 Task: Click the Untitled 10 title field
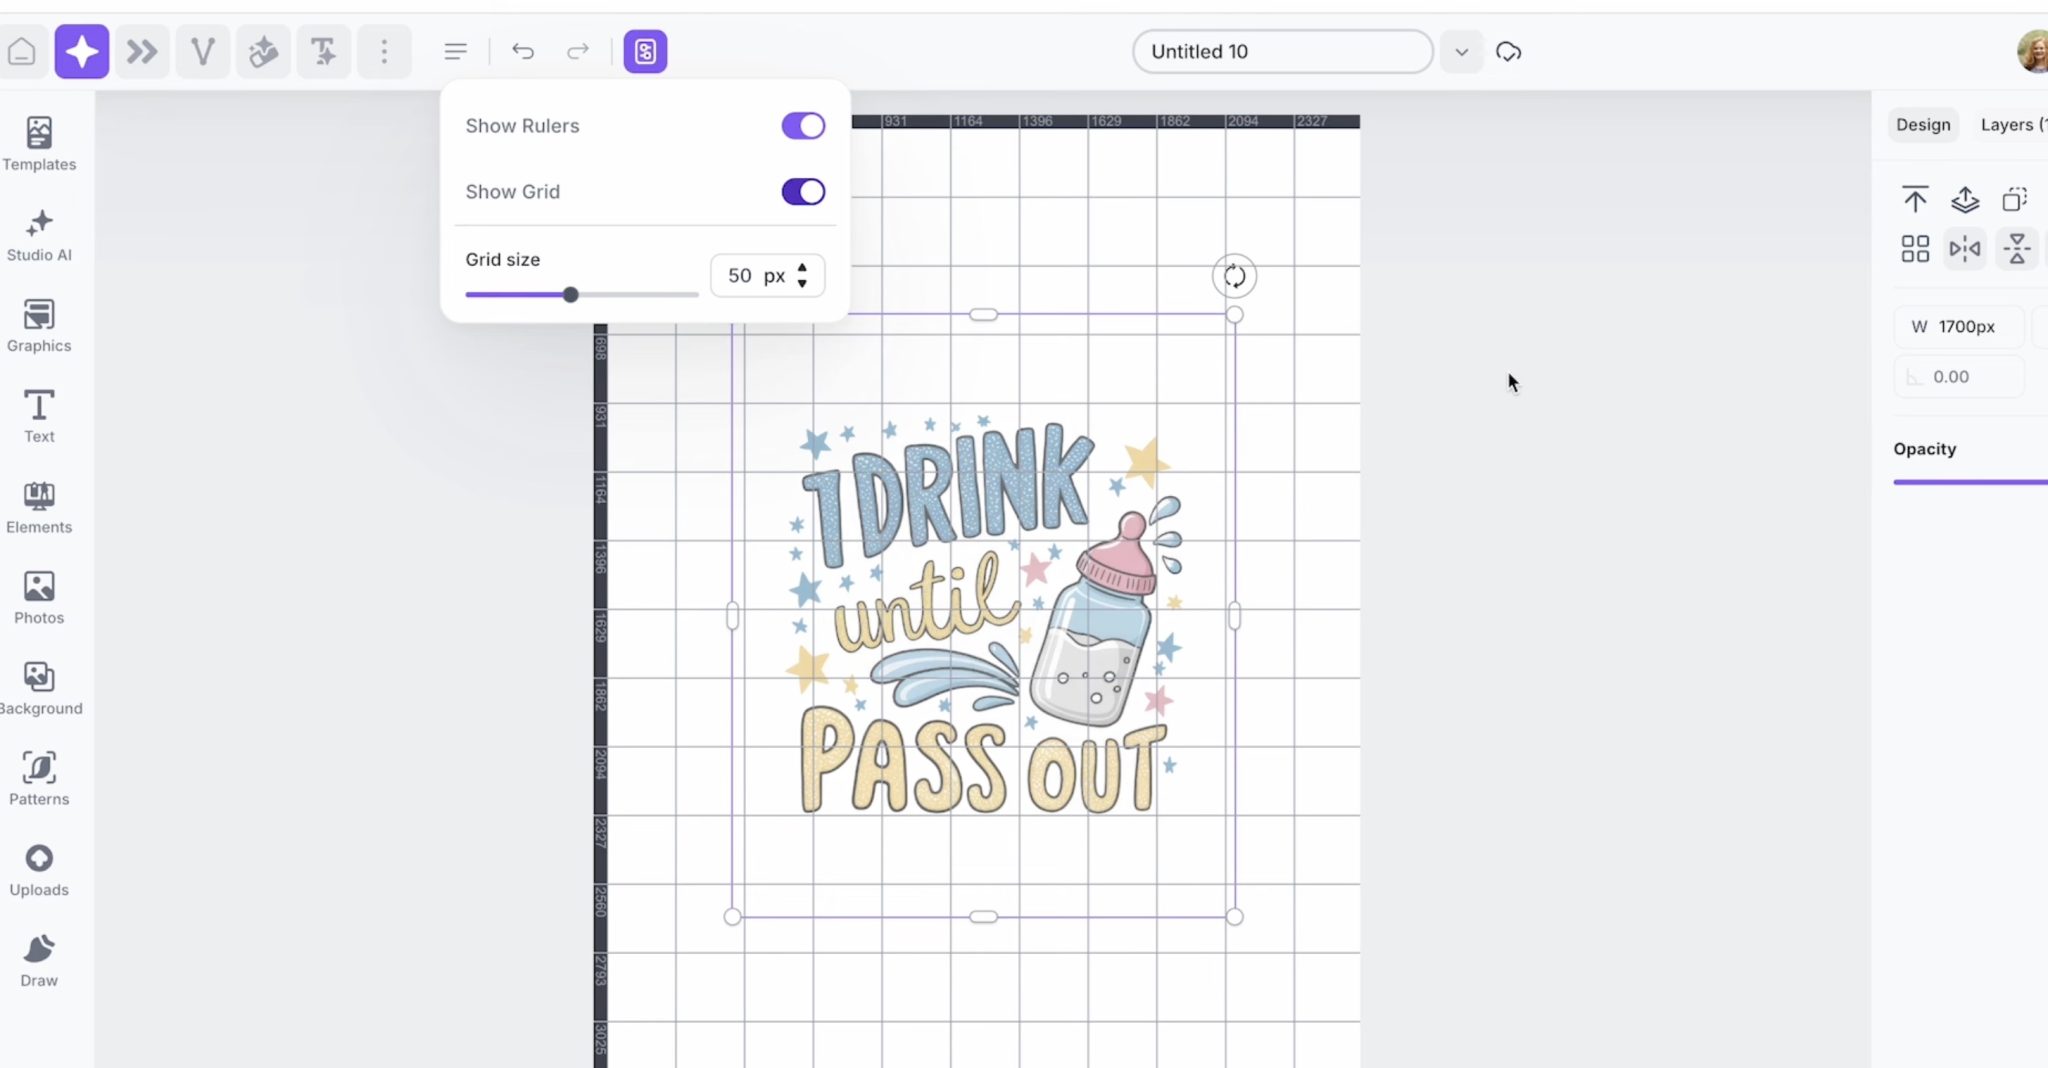(x=1282, y=52)
